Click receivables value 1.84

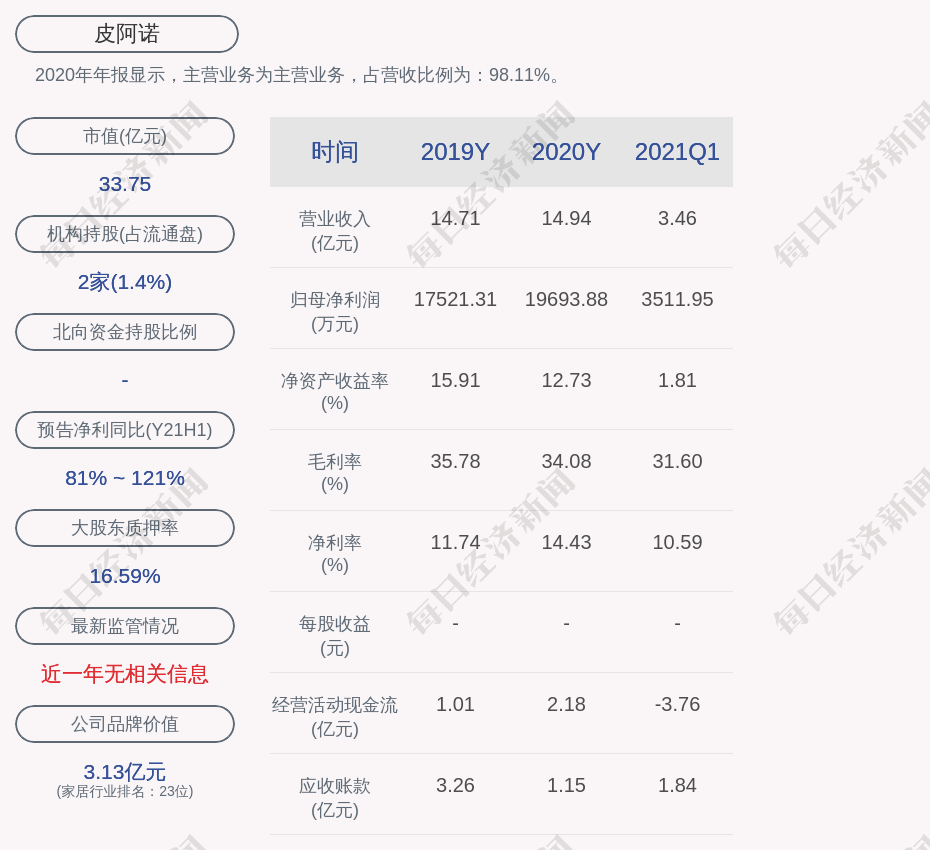pyautogui.click(x=677, y=785)
